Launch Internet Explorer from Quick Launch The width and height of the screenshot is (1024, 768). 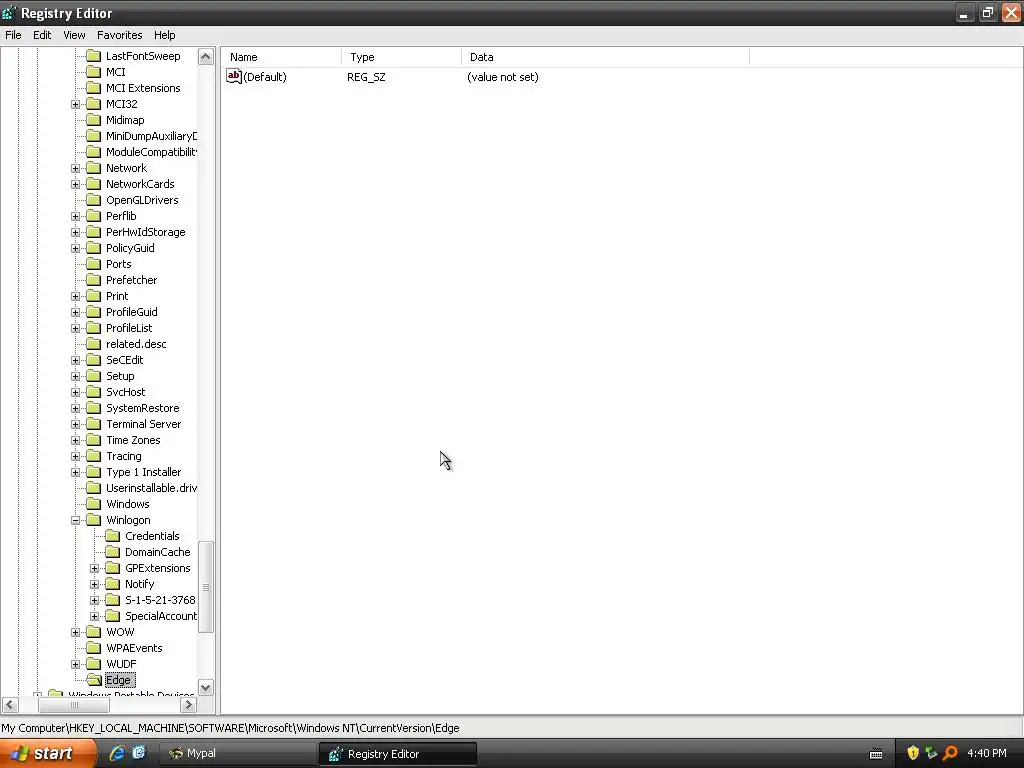click(x=117, y=753)
